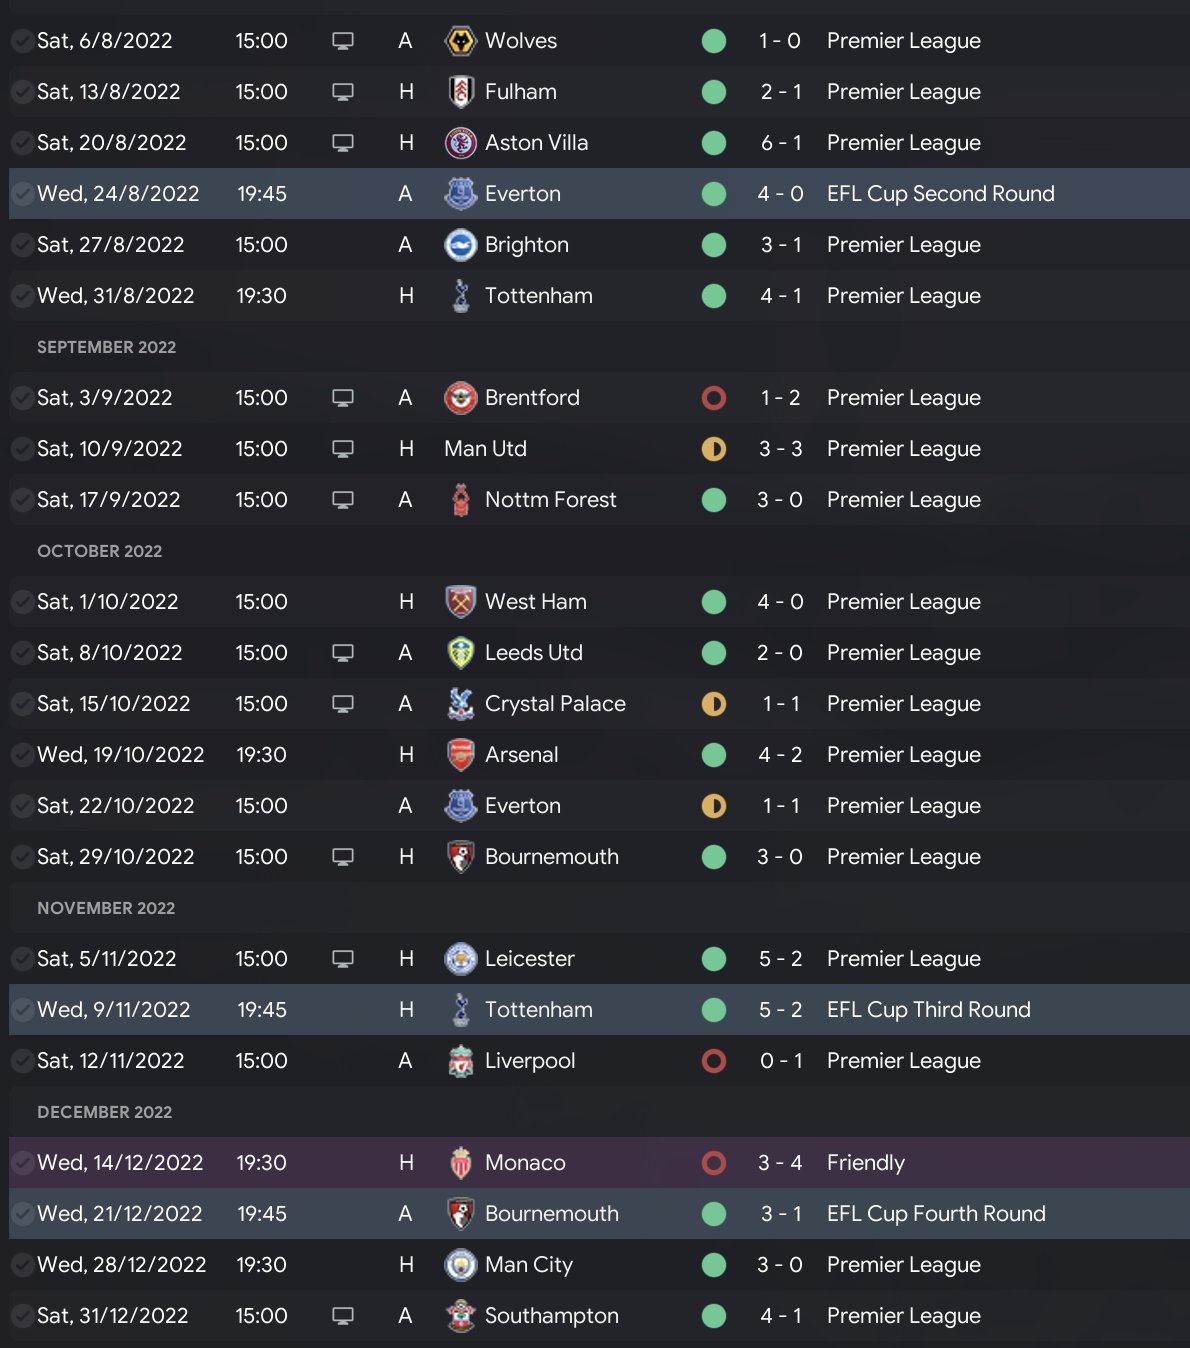Collapse the OCTOBER 2022 month header
The width and height of the screenshot is (1190, 1348).
(x=99, y=551)
